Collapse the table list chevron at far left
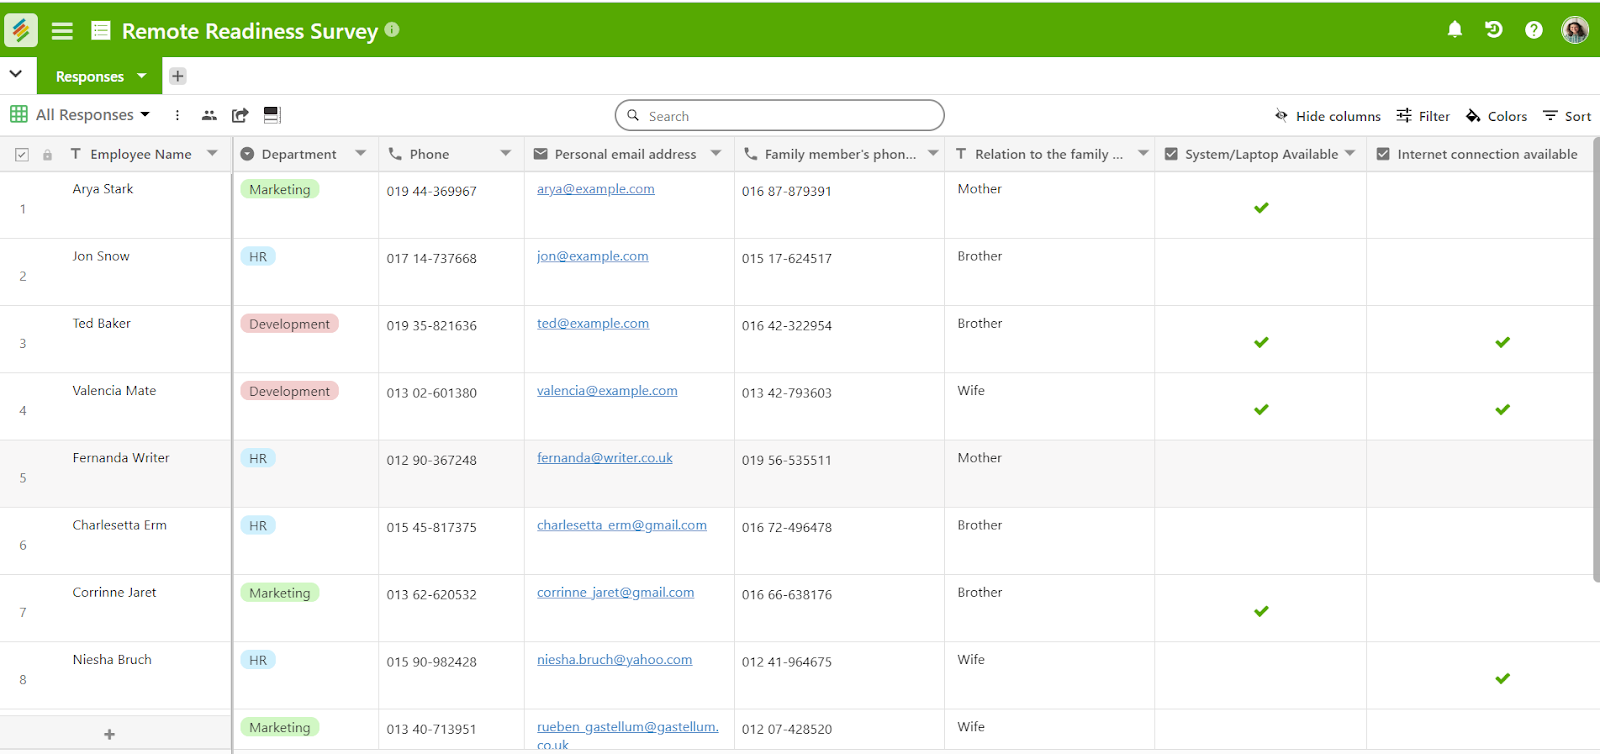This screenshot has height=754, width=1600. tap(16, 74)
